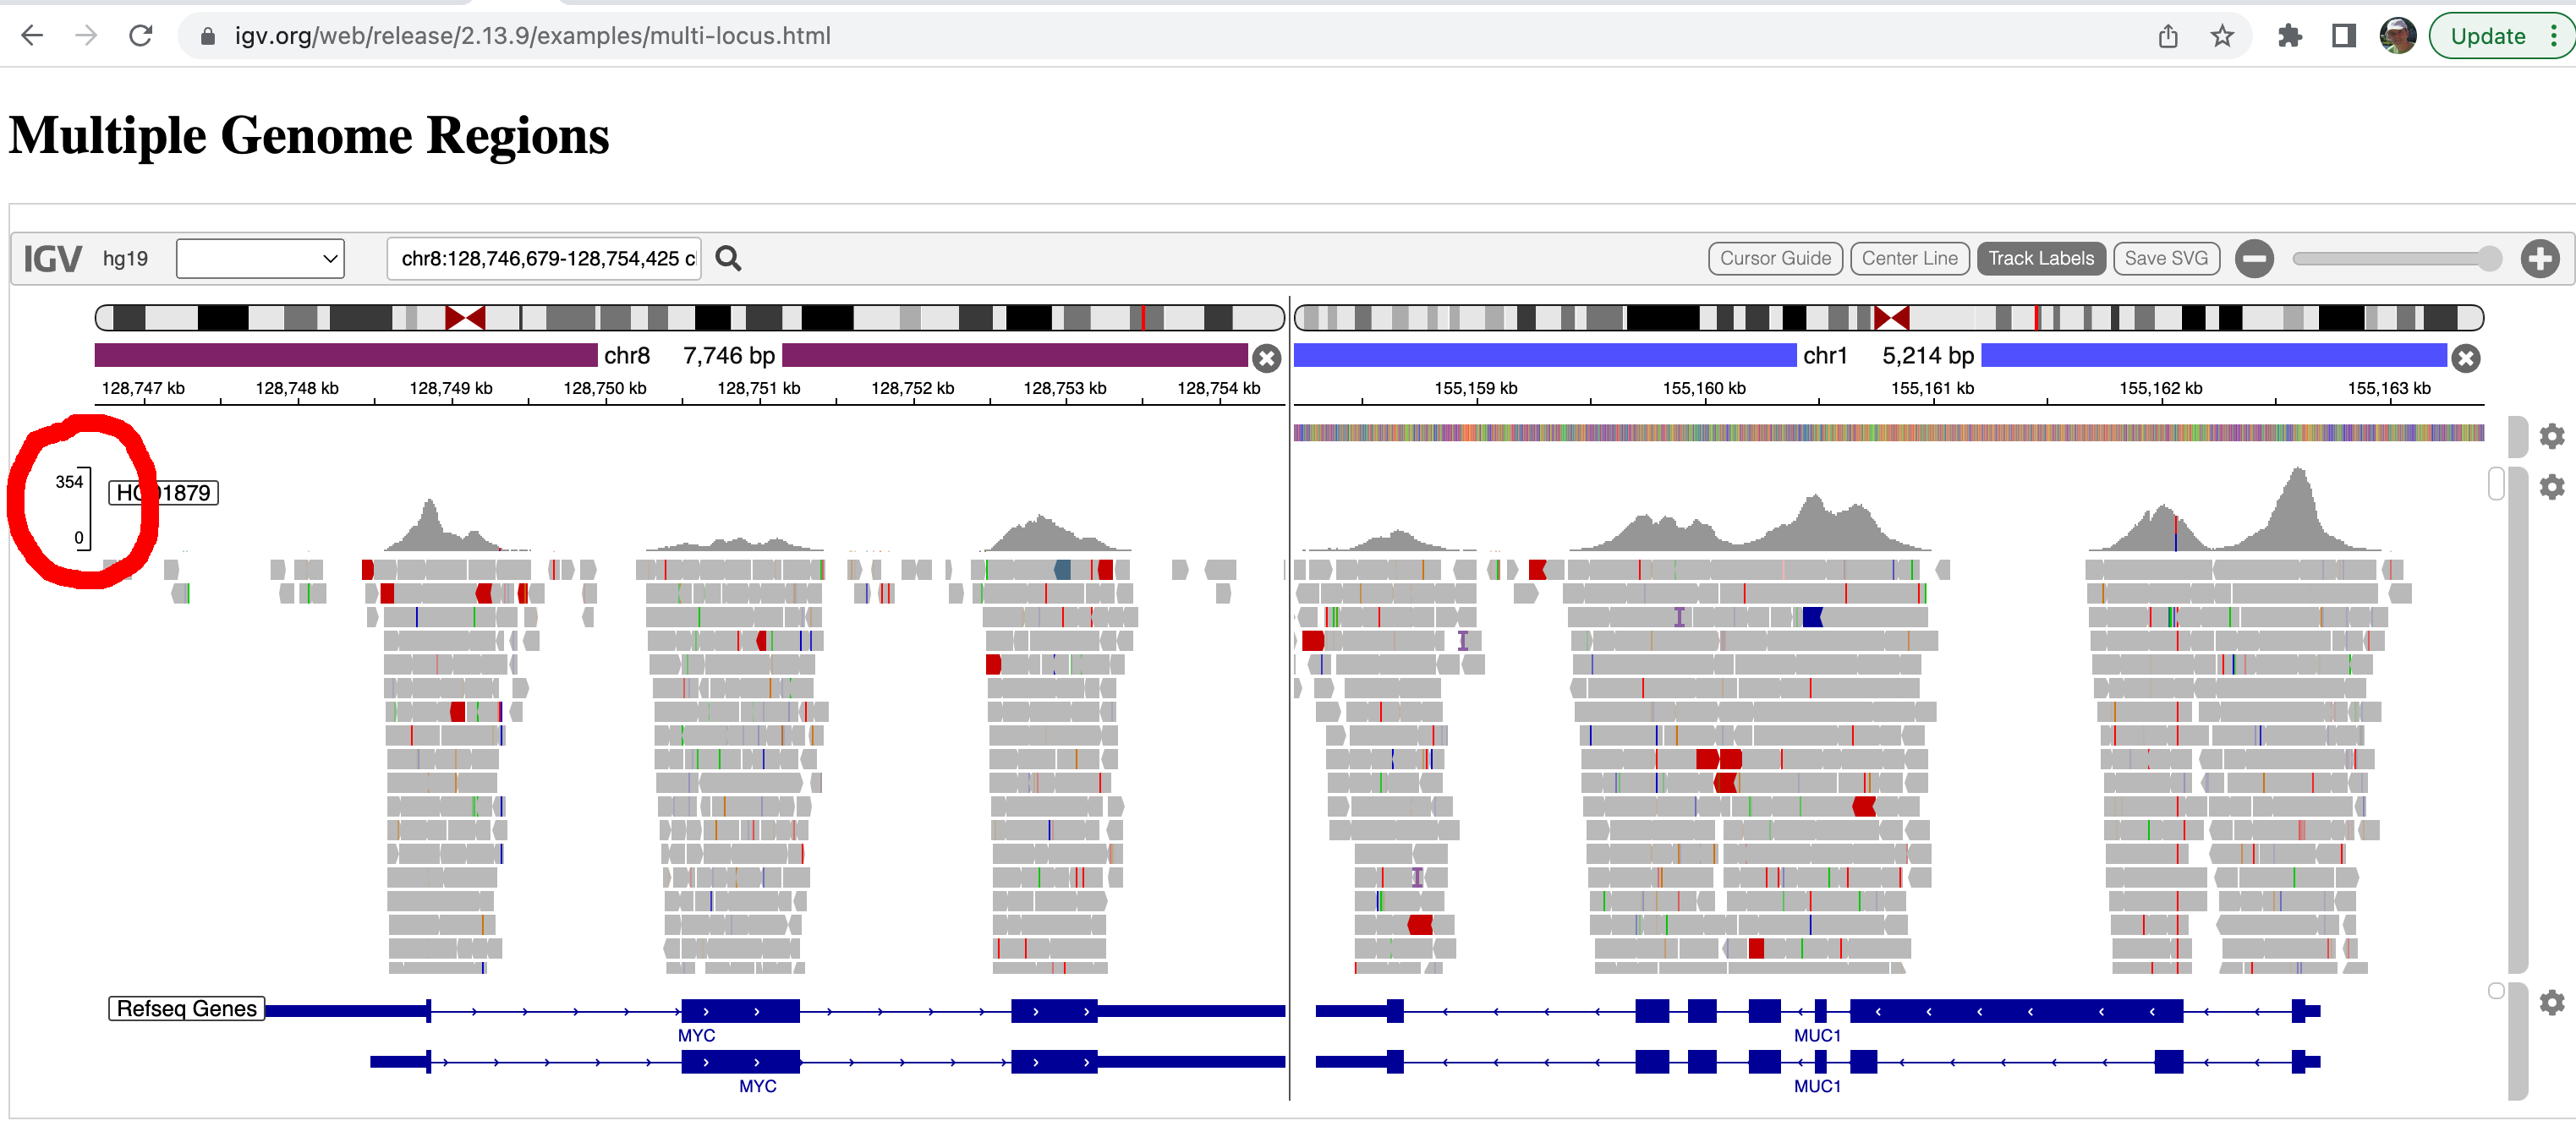Toggle the Center Line display
Viewport: 2576px width, 1148px height.
[1909, 258]
